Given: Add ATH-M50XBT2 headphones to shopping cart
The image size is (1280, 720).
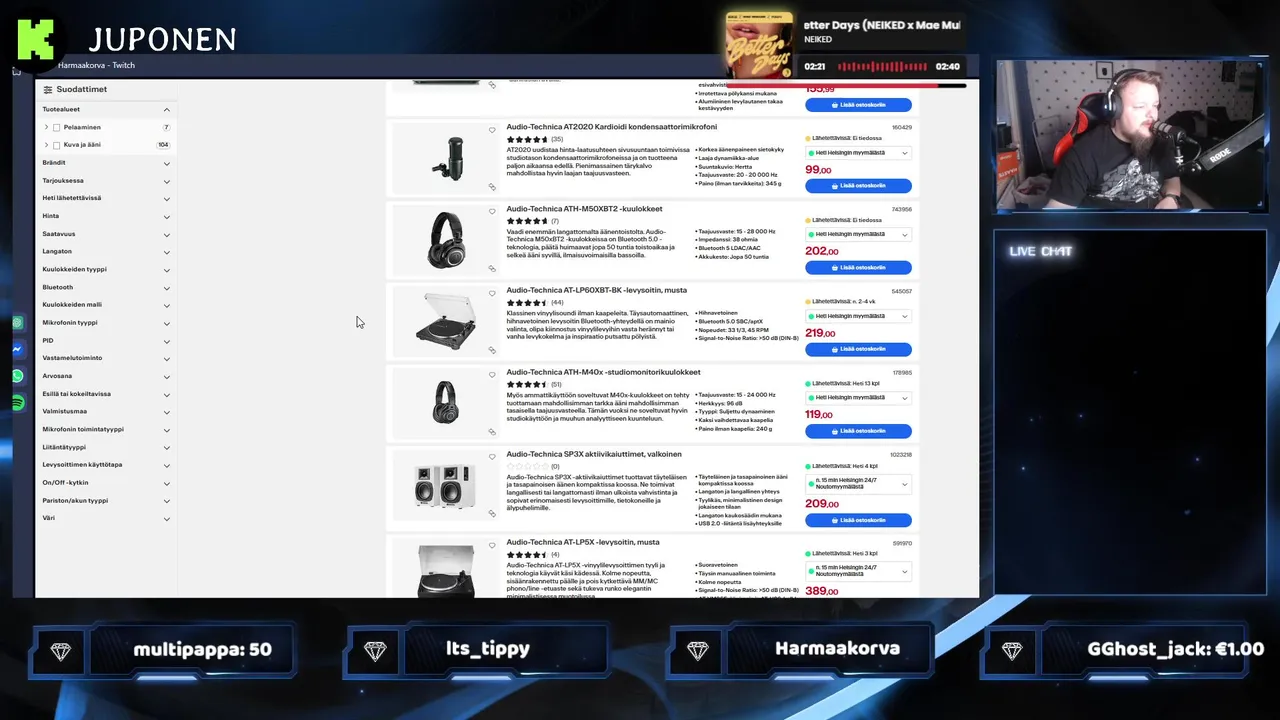Looking at the screenshot, I should pos(858,268).
